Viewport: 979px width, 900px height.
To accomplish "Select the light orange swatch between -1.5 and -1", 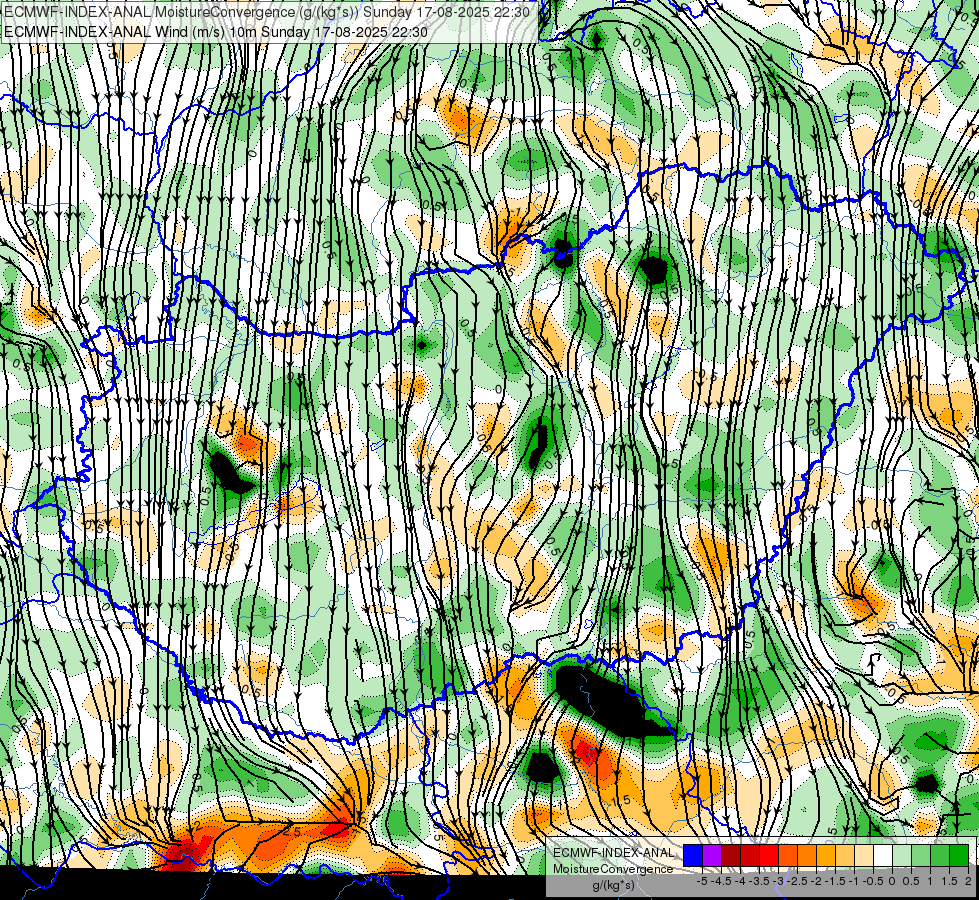I will coord(845,856).
